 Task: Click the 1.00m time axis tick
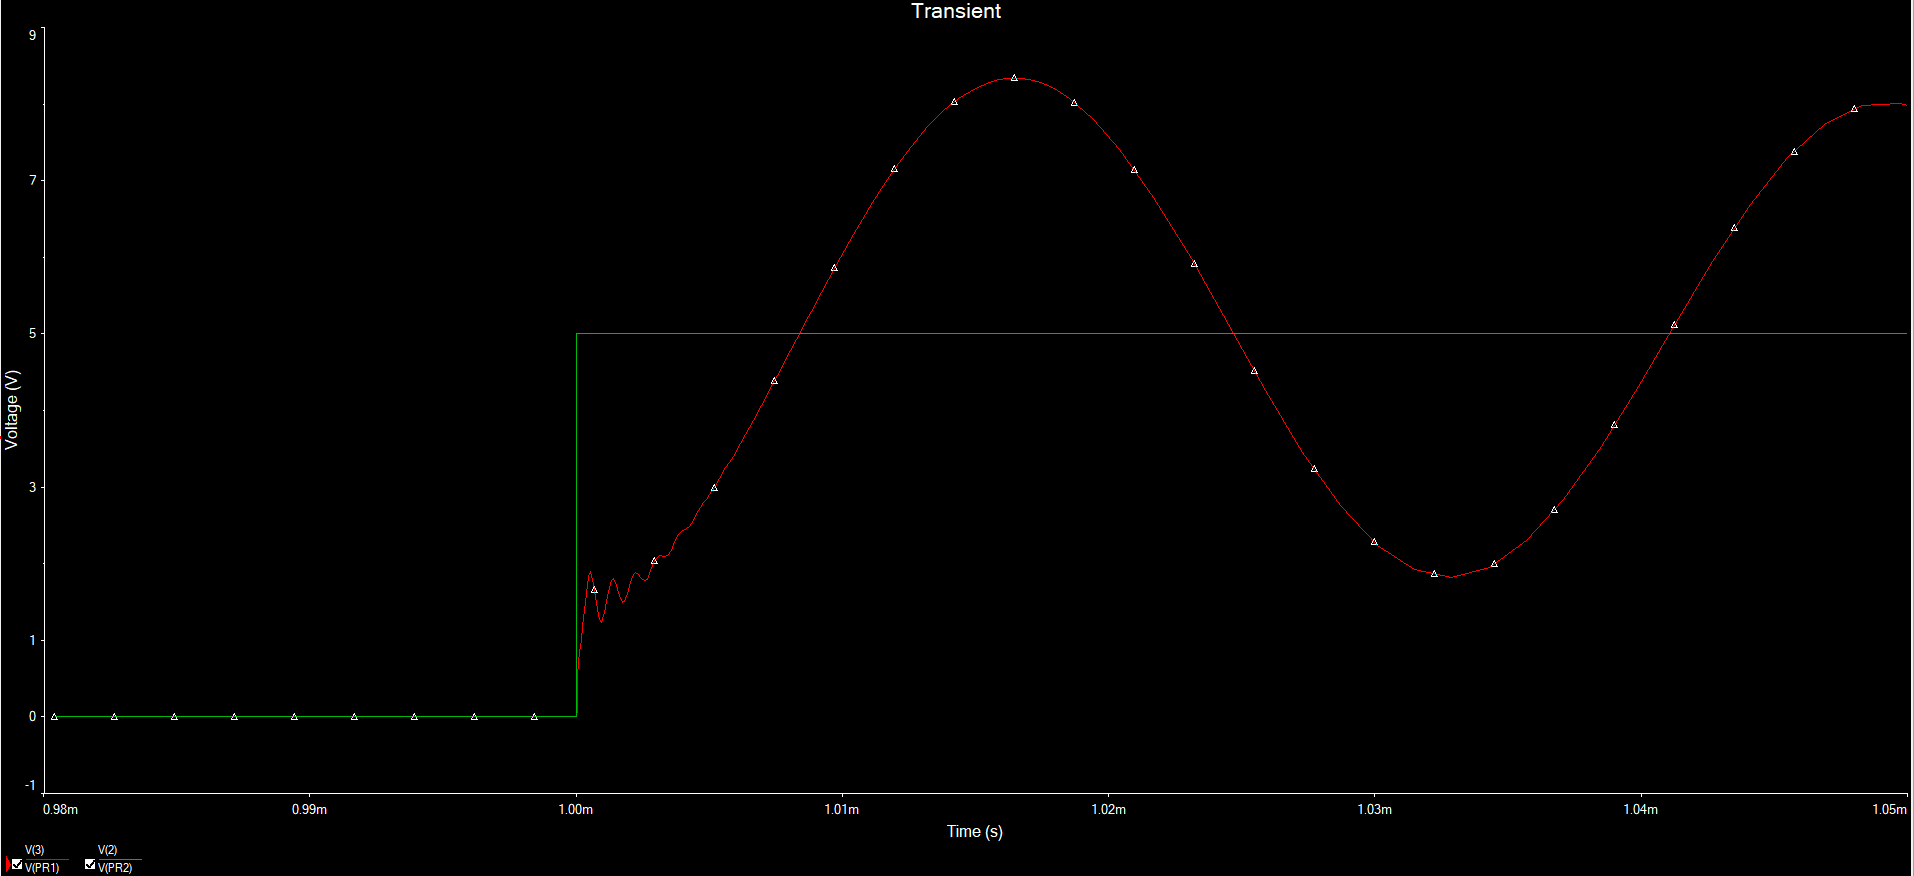tap(576, 809)
